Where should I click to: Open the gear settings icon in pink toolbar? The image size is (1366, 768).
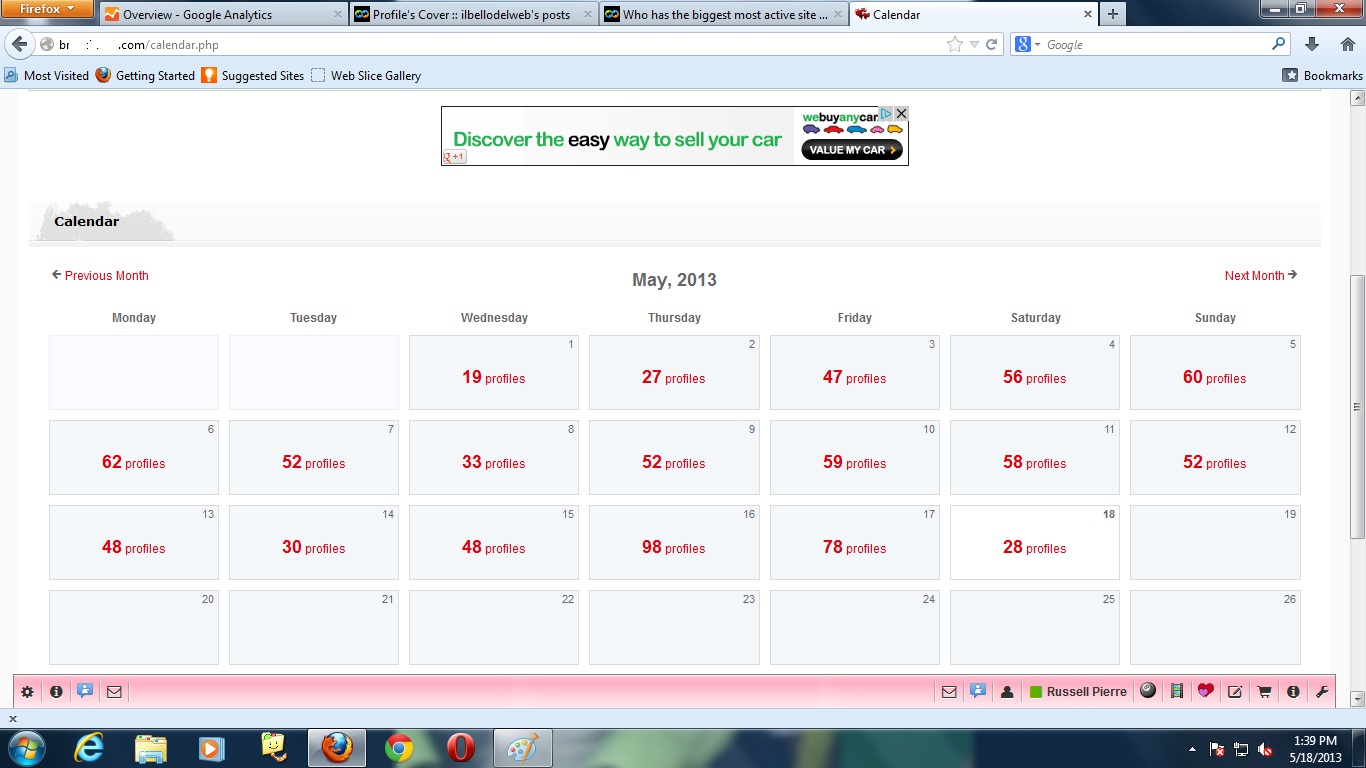click(x=27, y=691)
